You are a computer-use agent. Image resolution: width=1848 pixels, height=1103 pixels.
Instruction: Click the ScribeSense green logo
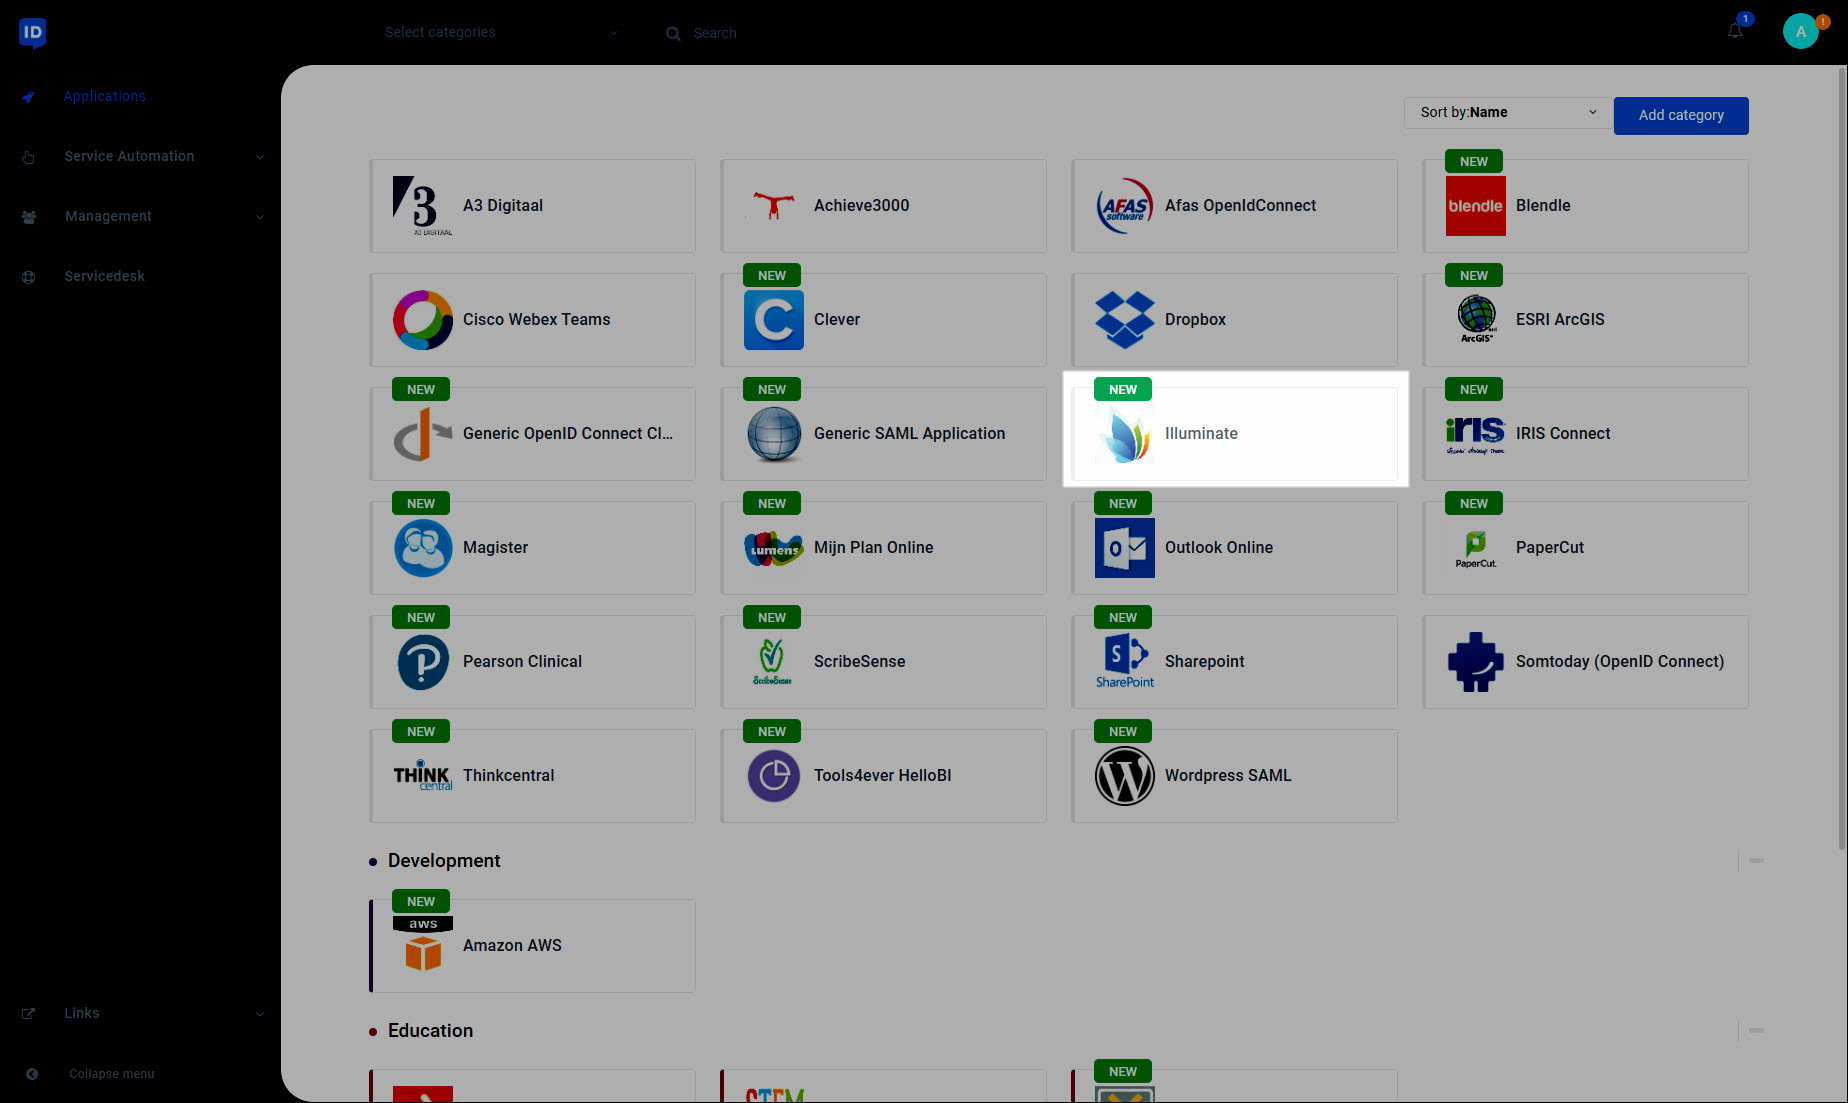click(774, 662)
